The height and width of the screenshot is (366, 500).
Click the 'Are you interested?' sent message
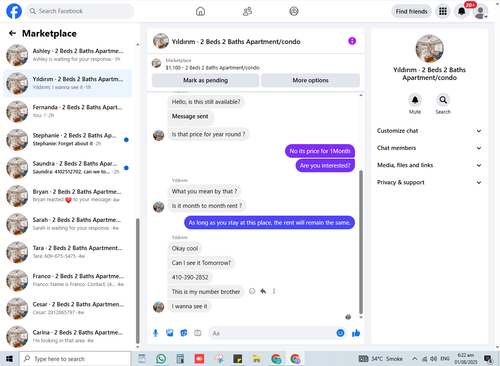[325, 166]
